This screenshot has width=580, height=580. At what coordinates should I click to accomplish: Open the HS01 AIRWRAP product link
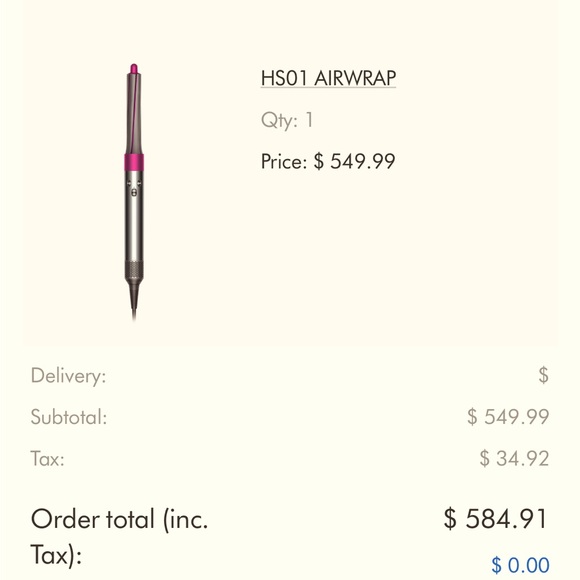[328, 78]
